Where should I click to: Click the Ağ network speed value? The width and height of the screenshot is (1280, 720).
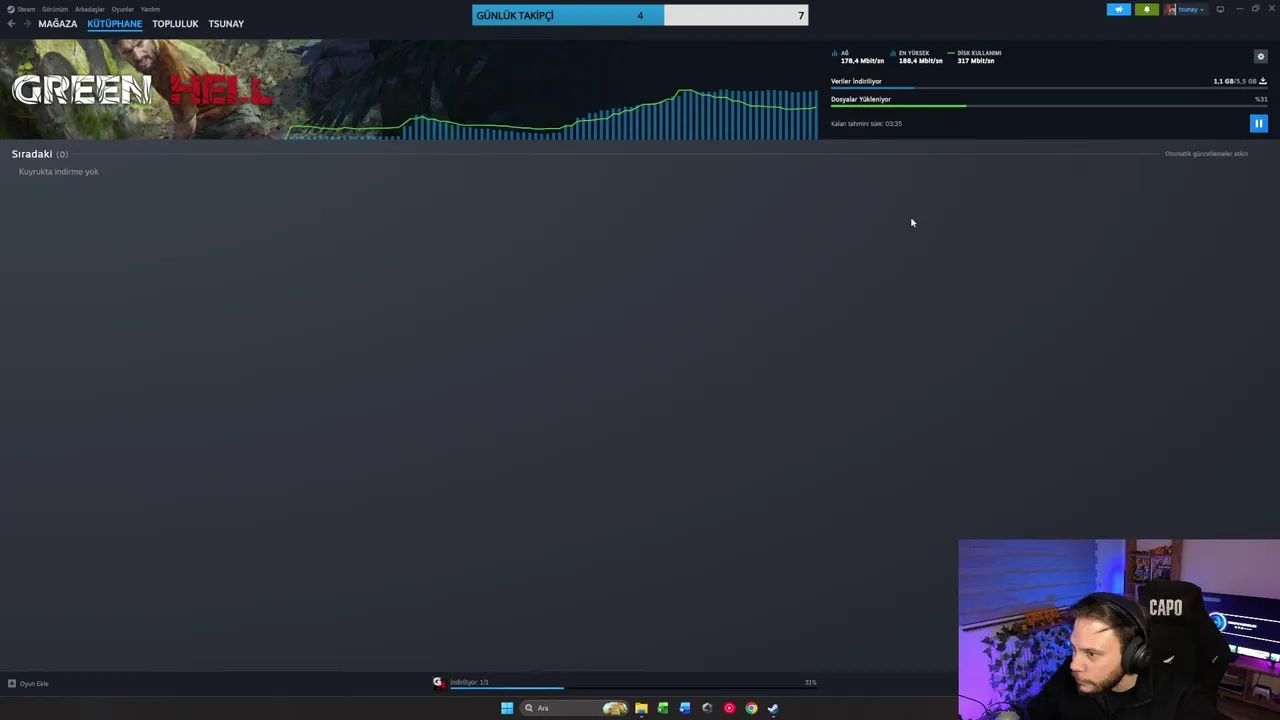click(x=862, y=61)
